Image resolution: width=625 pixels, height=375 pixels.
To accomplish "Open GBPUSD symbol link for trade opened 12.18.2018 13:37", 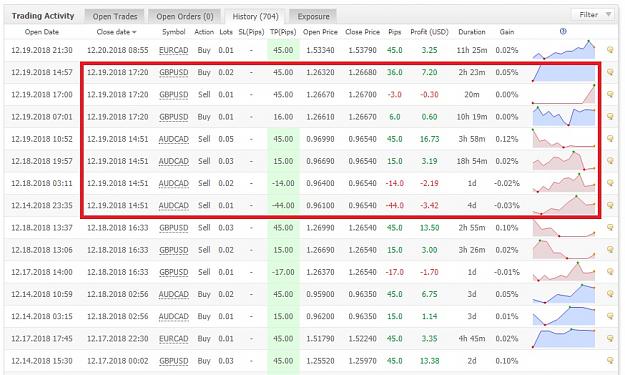I will coord(173,228).
